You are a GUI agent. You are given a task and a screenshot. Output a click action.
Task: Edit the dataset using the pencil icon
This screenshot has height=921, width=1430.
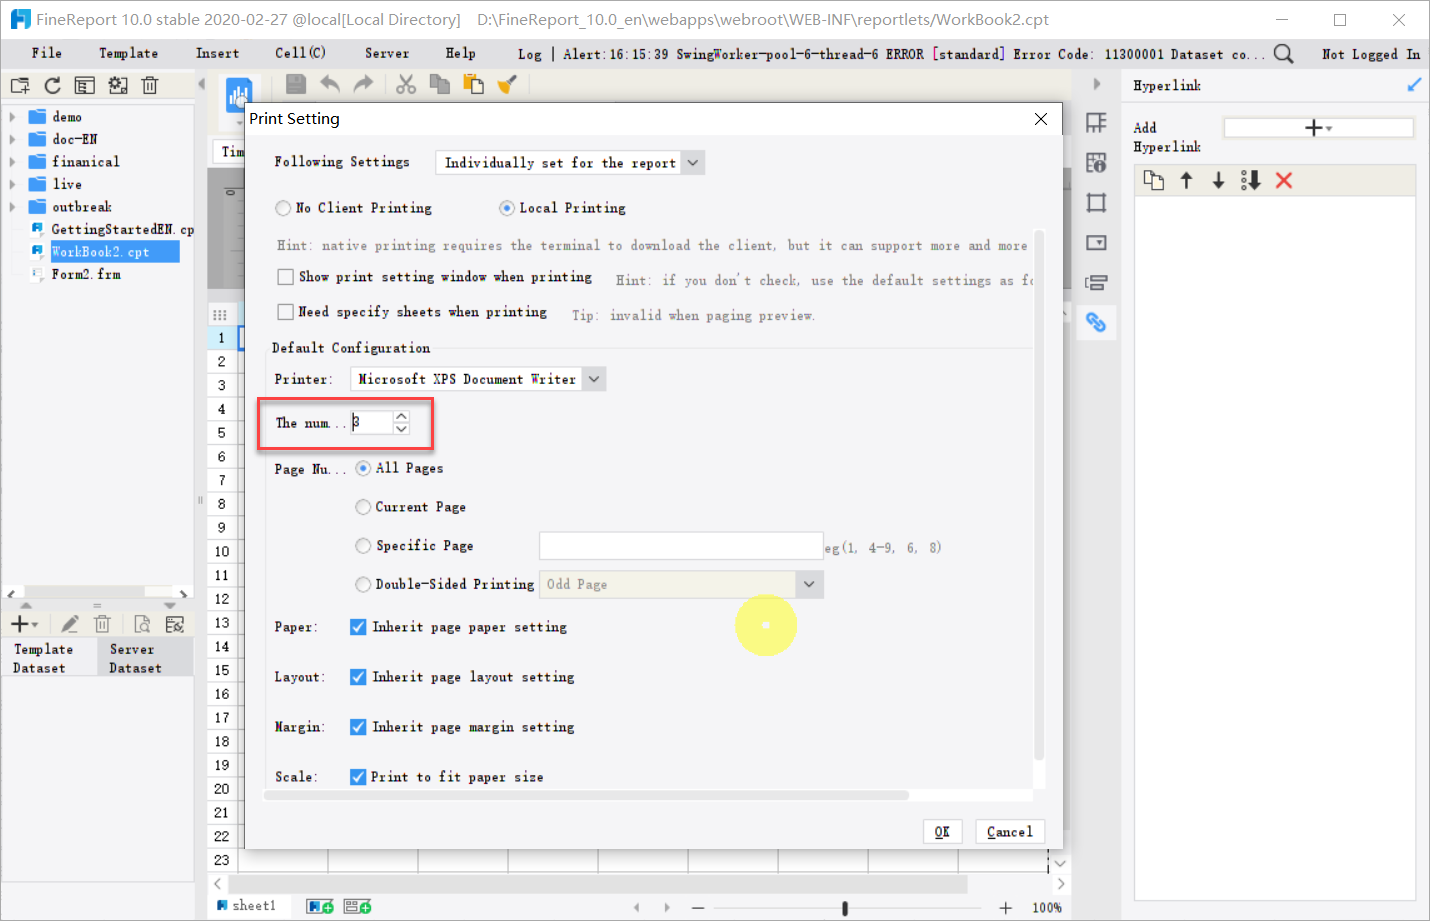69,623
